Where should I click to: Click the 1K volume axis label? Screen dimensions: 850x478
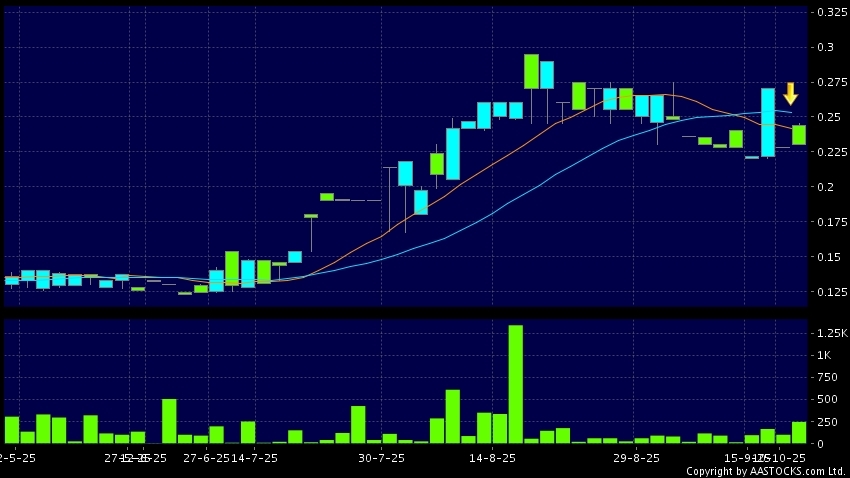[x=824, y=355]
